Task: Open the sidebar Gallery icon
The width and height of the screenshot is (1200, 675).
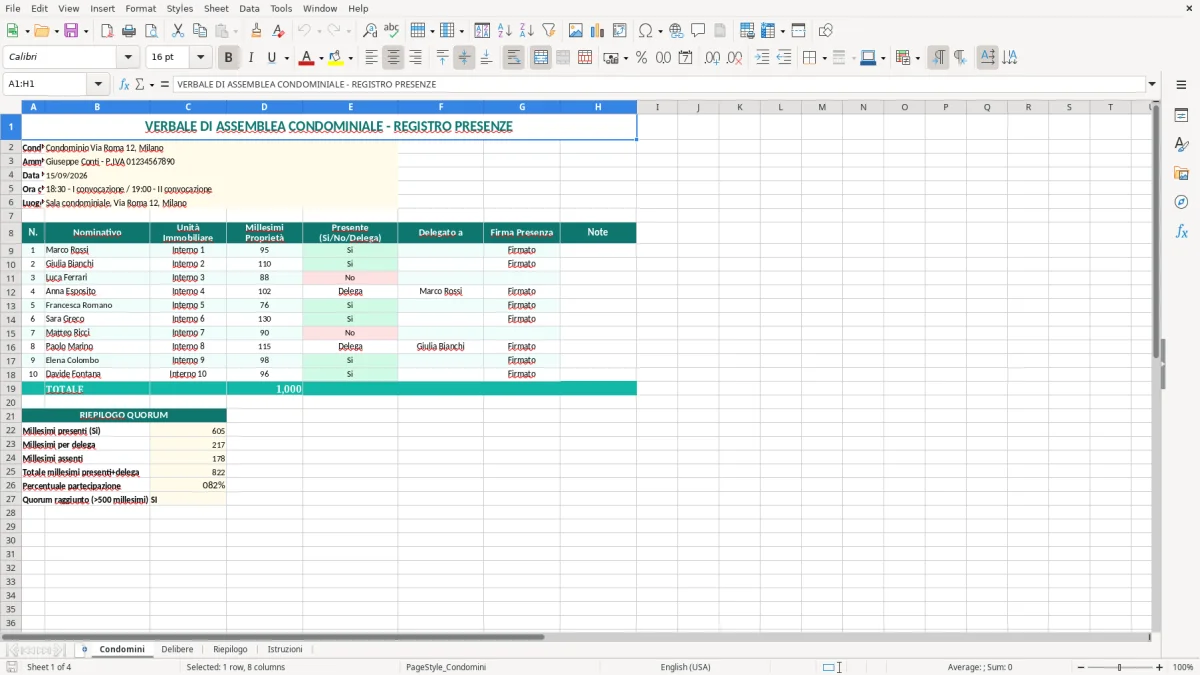Action: point(1181,173)
